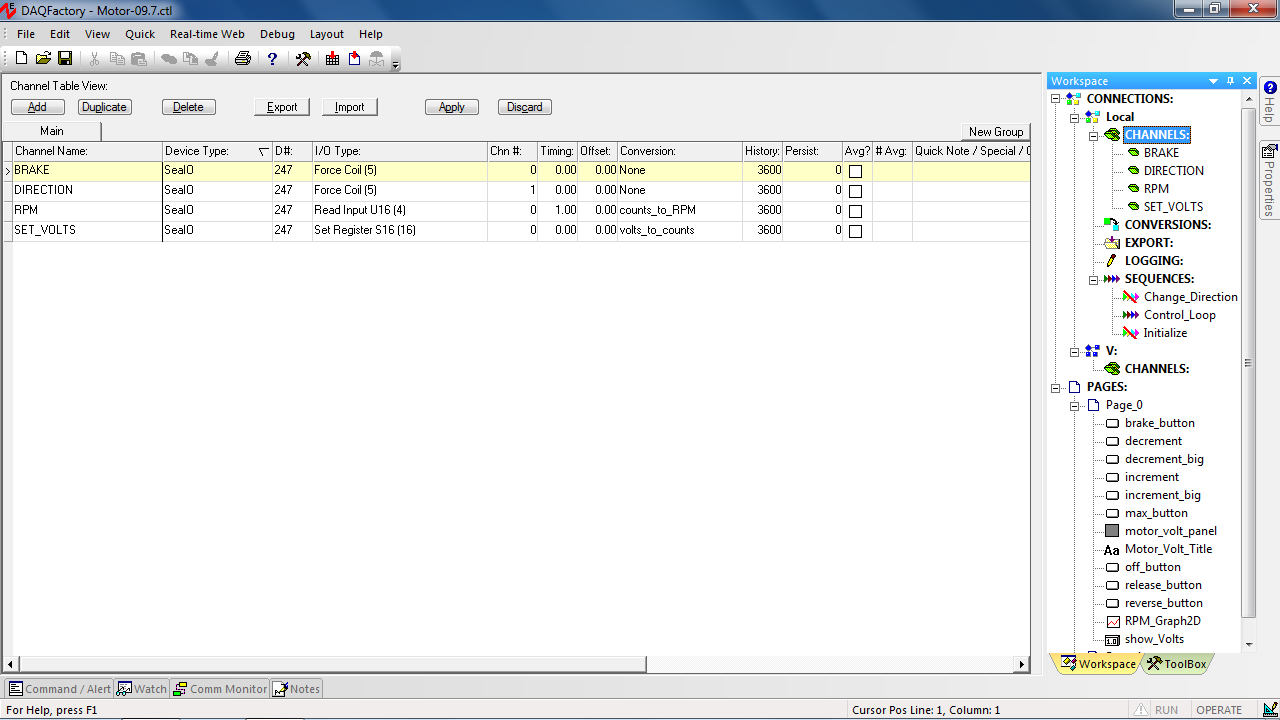The width and height of the screenshot is (1280, 720).
Task: Open the Comm Monitor tab
Action: (x=219, y=689)
